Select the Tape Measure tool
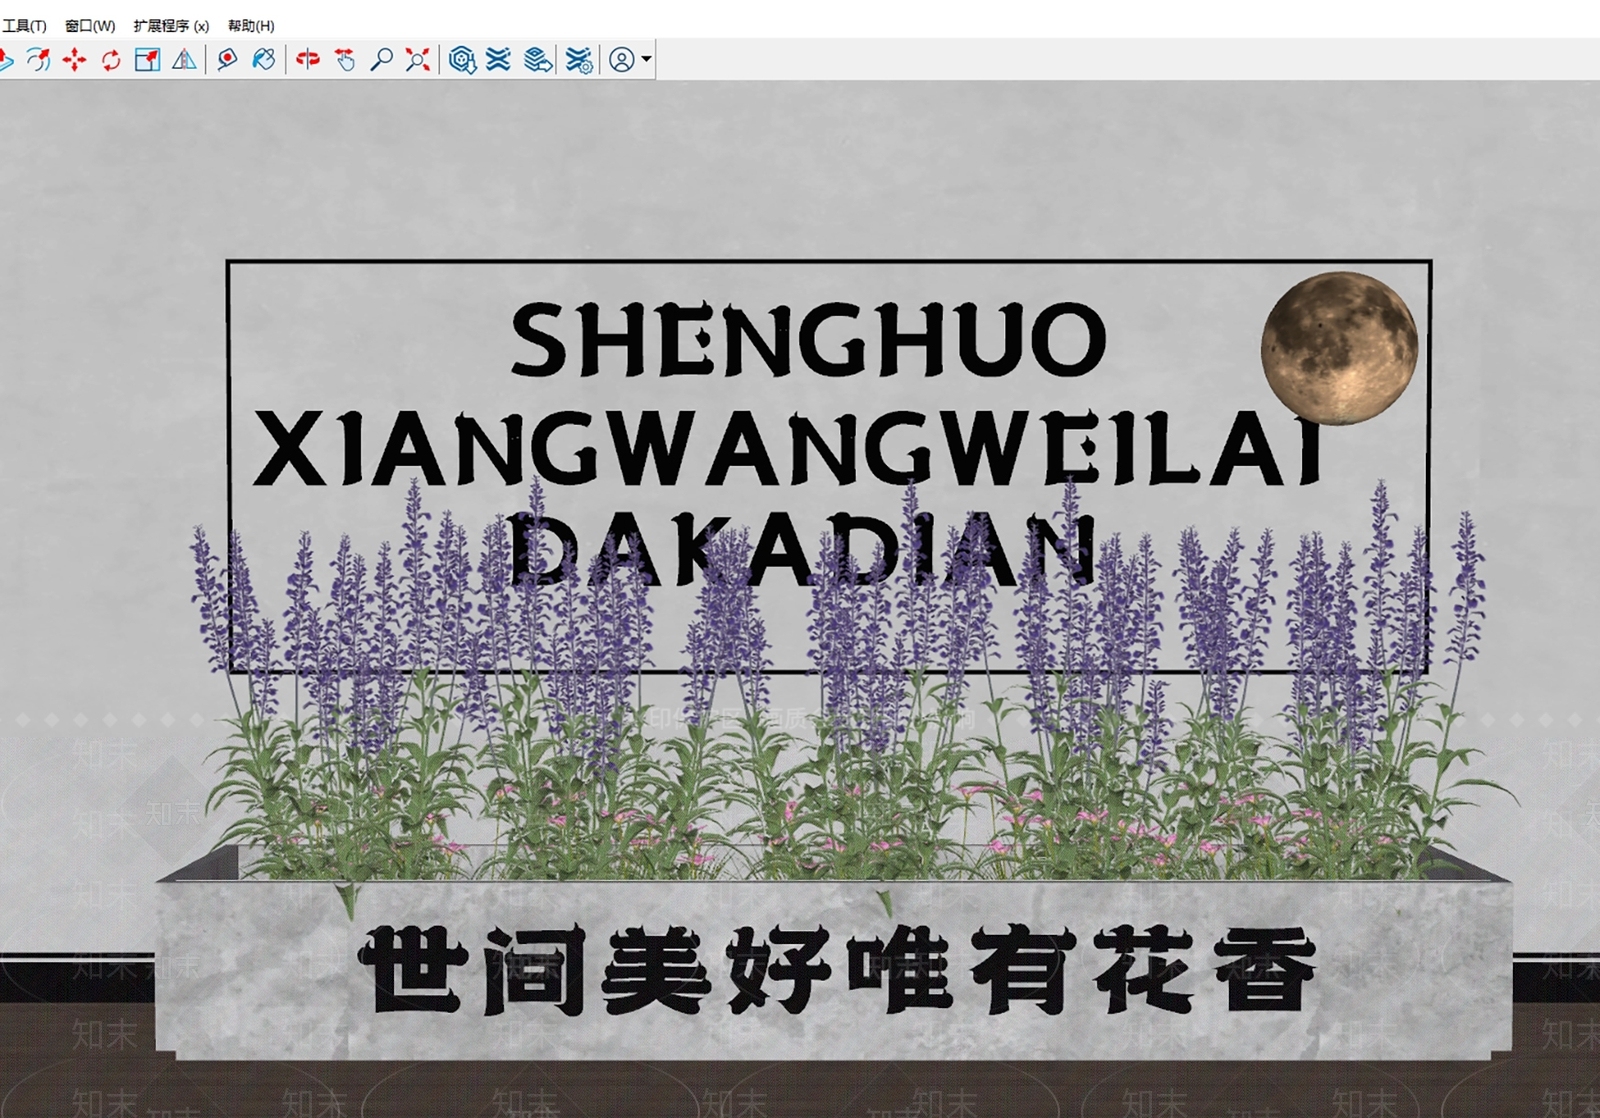Image resolution: width=1600 pixels, height=1118 pixels. coord(228,60)
